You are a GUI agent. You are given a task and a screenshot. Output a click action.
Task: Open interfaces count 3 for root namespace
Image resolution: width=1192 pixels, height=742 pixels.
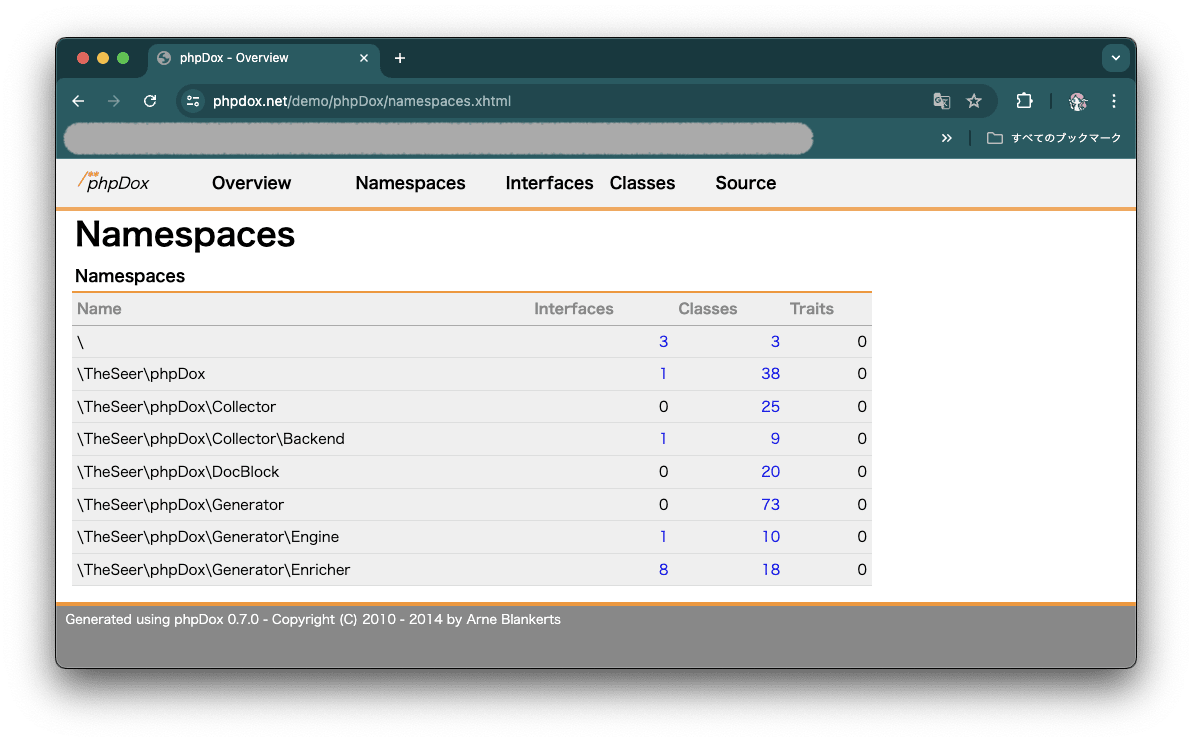pyautogui.click(x=664, y=341)
